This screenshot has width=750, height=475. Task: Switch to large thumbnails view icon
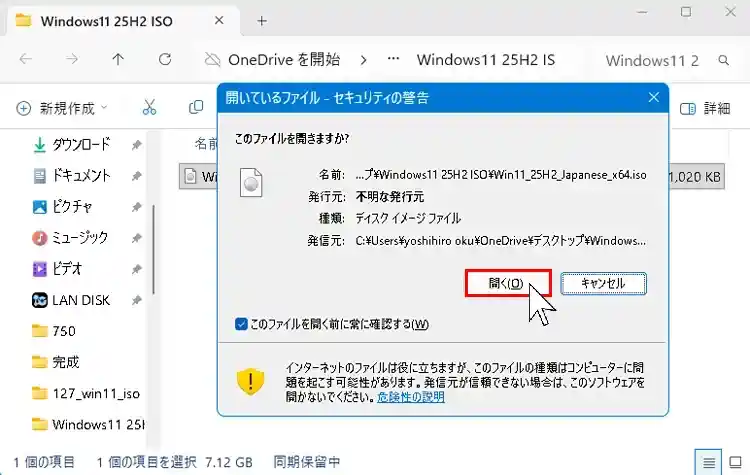735,462
